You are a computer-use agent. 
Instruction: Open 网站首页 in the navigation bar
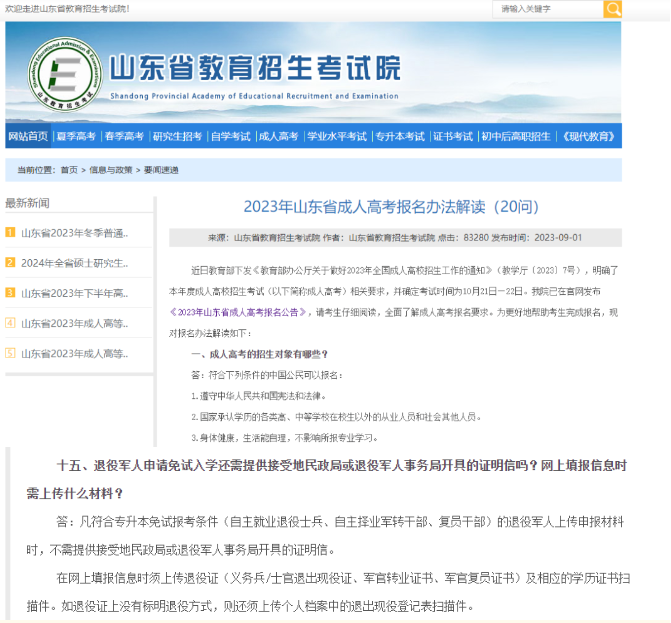coord(28,136)
